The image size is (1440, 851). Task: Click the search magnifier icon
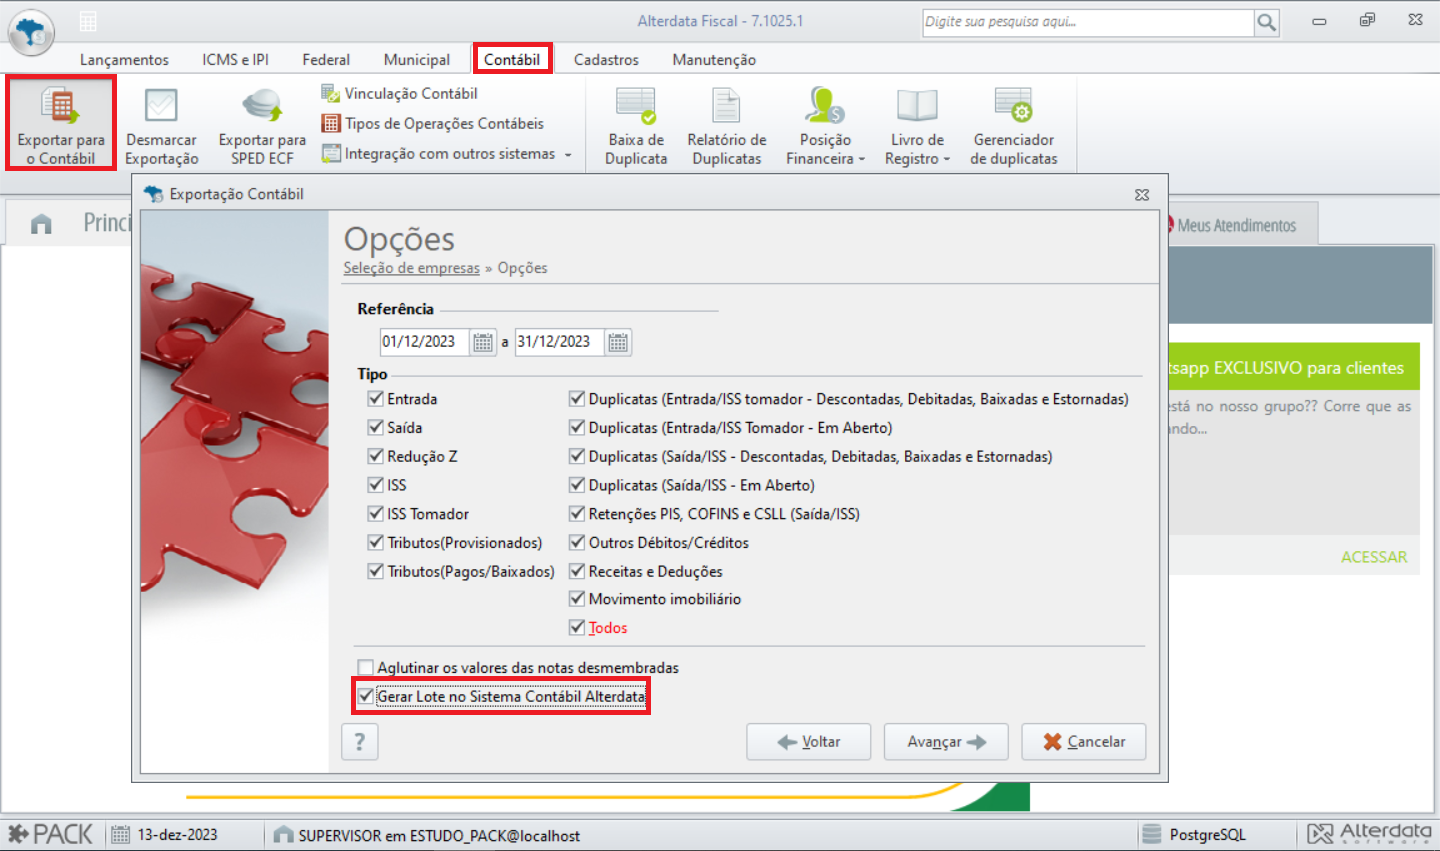point(1266,22)
